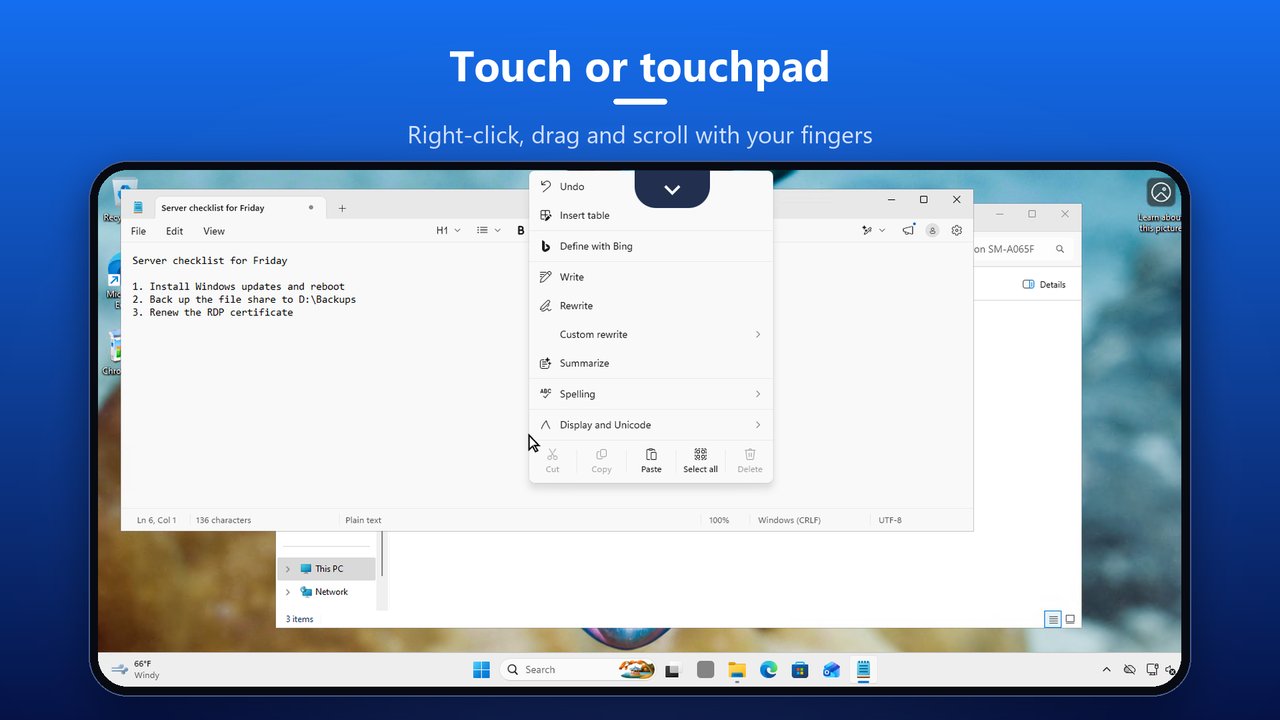Select Summarize from the context menu
Viewport: 1280px width, 720px height.
(x=651, y=363)
